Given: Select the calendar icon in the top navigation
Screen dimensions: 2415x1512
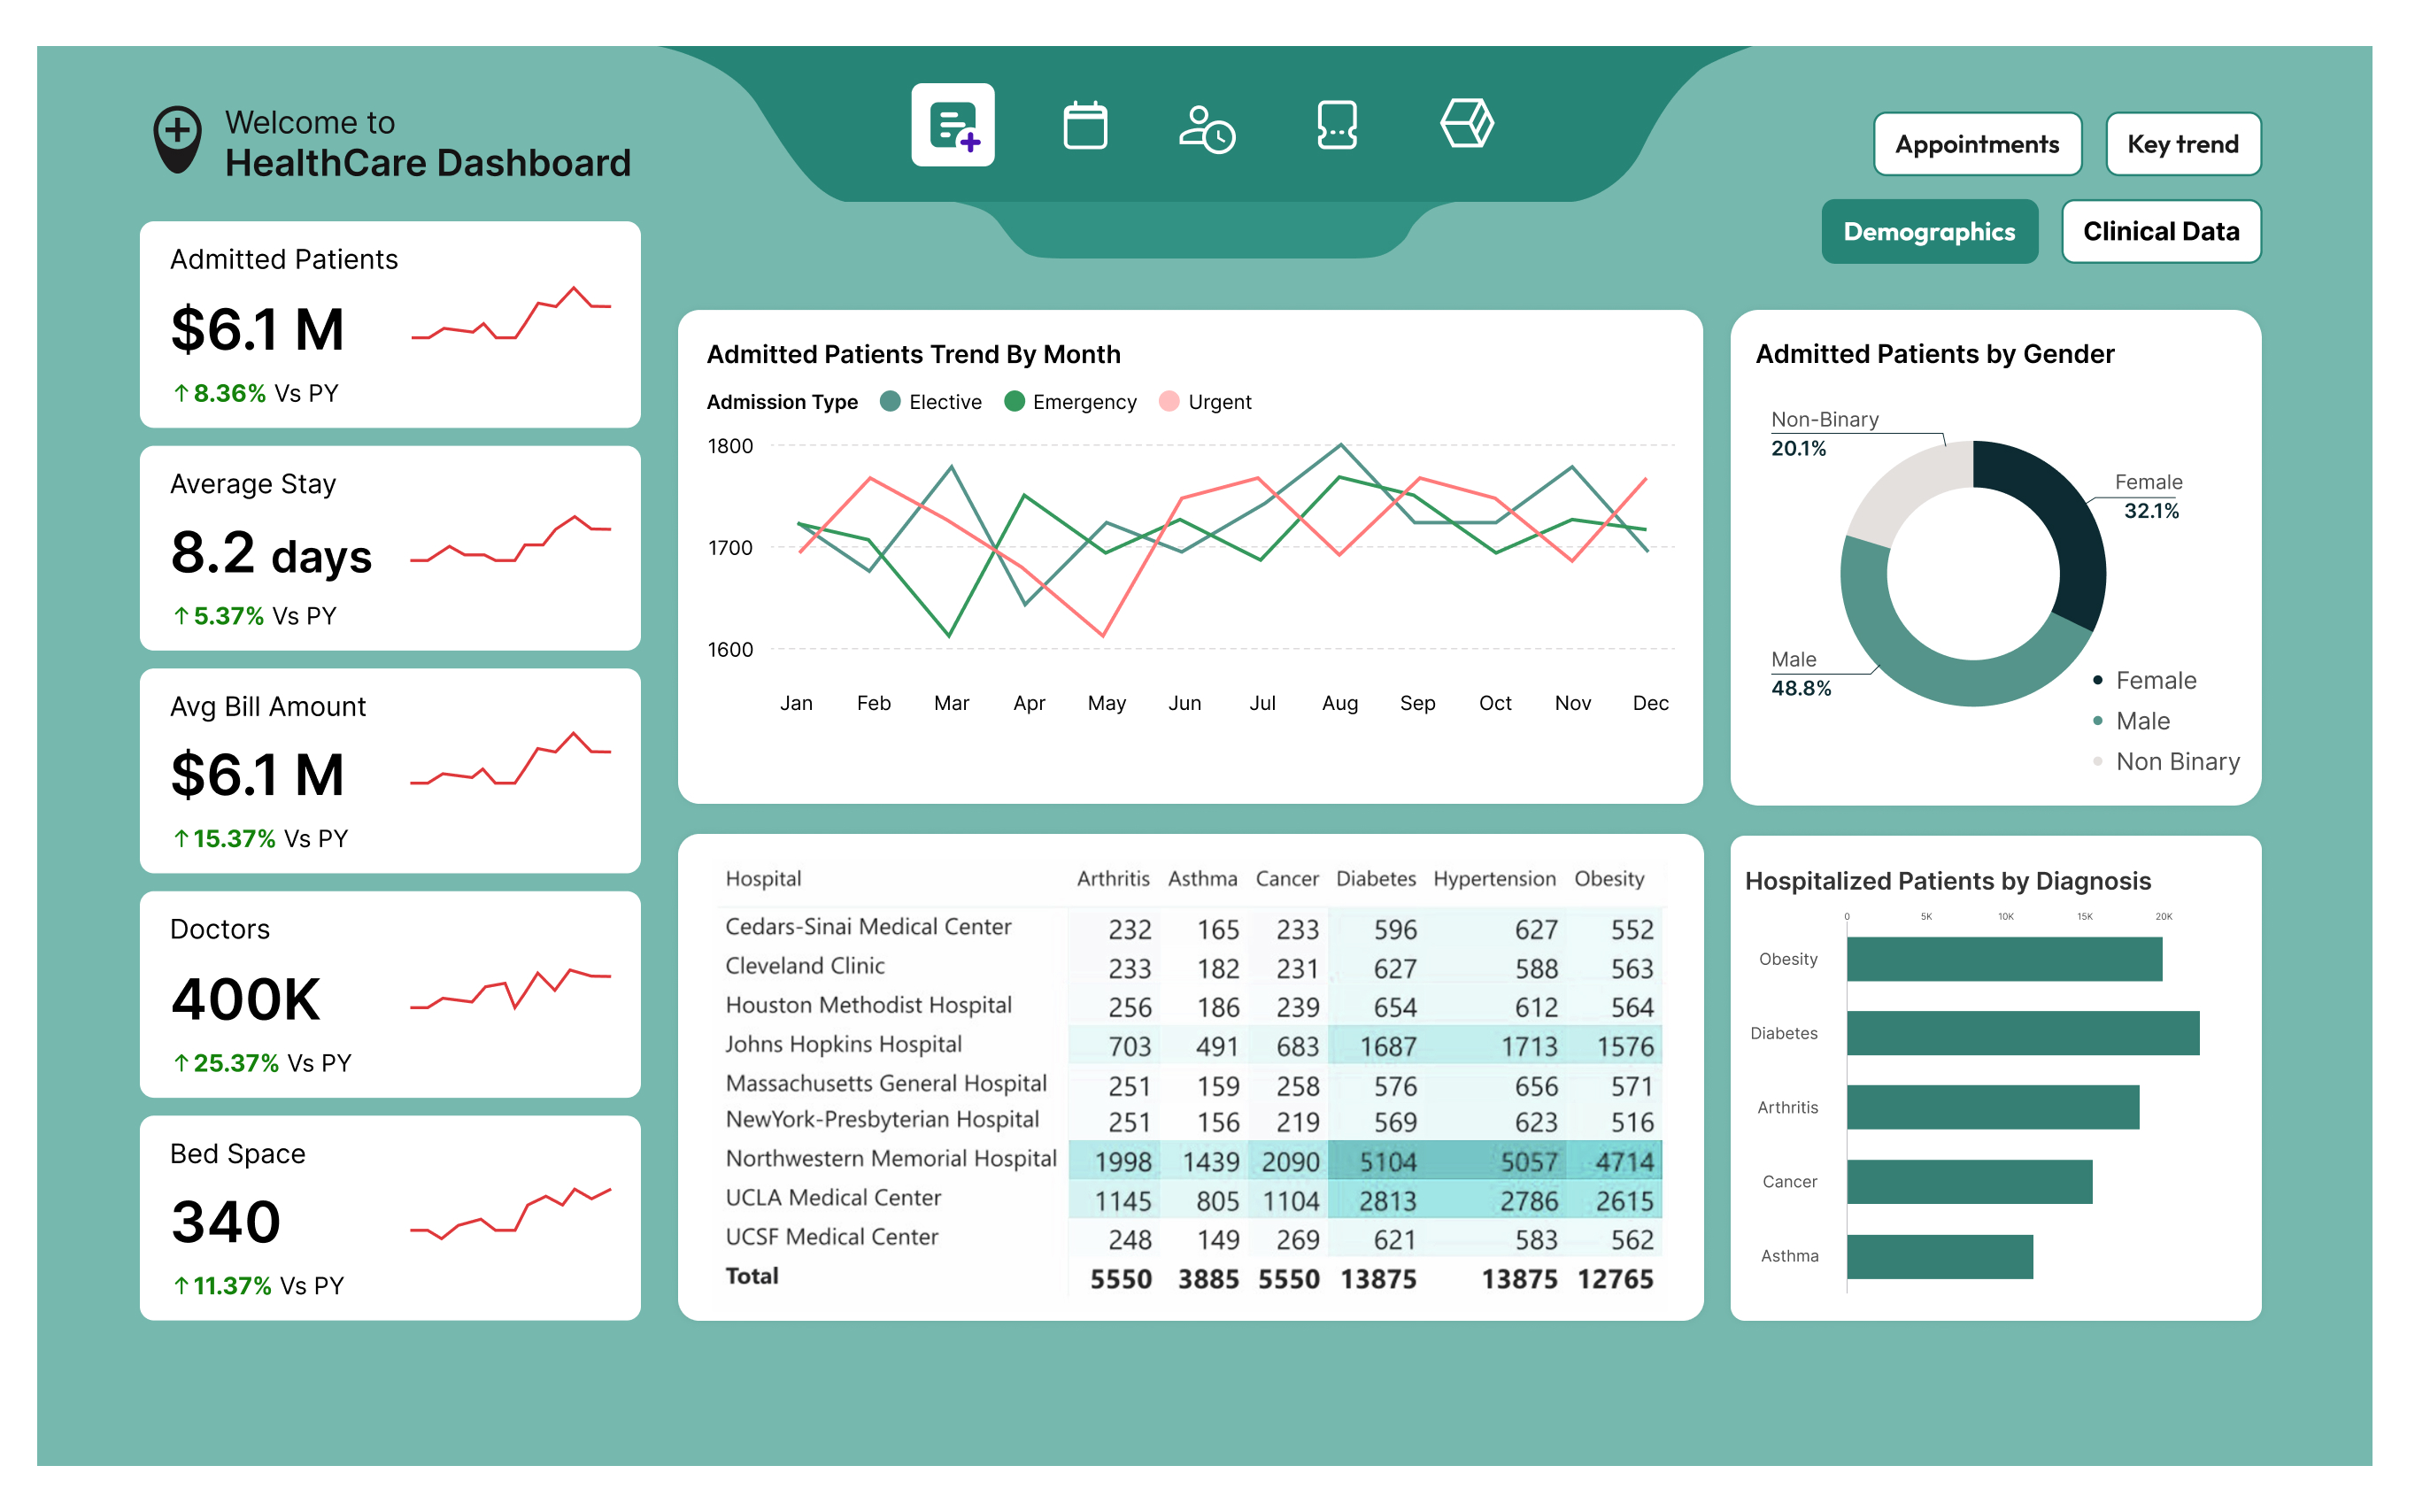Looking at the screenshot, I should [x=1085, y=124].
